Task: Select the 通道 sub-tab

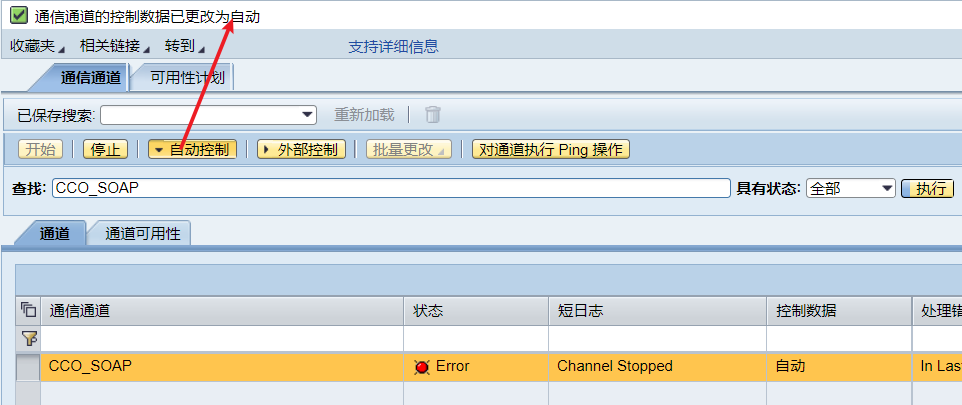Action: point(55,233)
